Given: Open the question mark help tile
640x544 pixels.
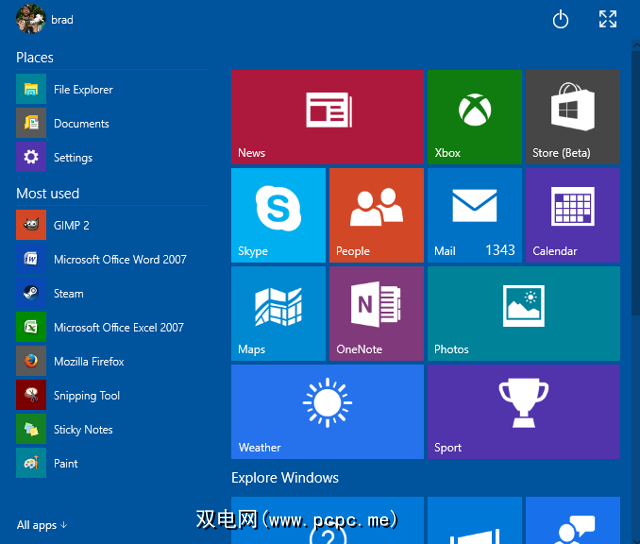Looking at the screenshot, I should pos(327,520).
